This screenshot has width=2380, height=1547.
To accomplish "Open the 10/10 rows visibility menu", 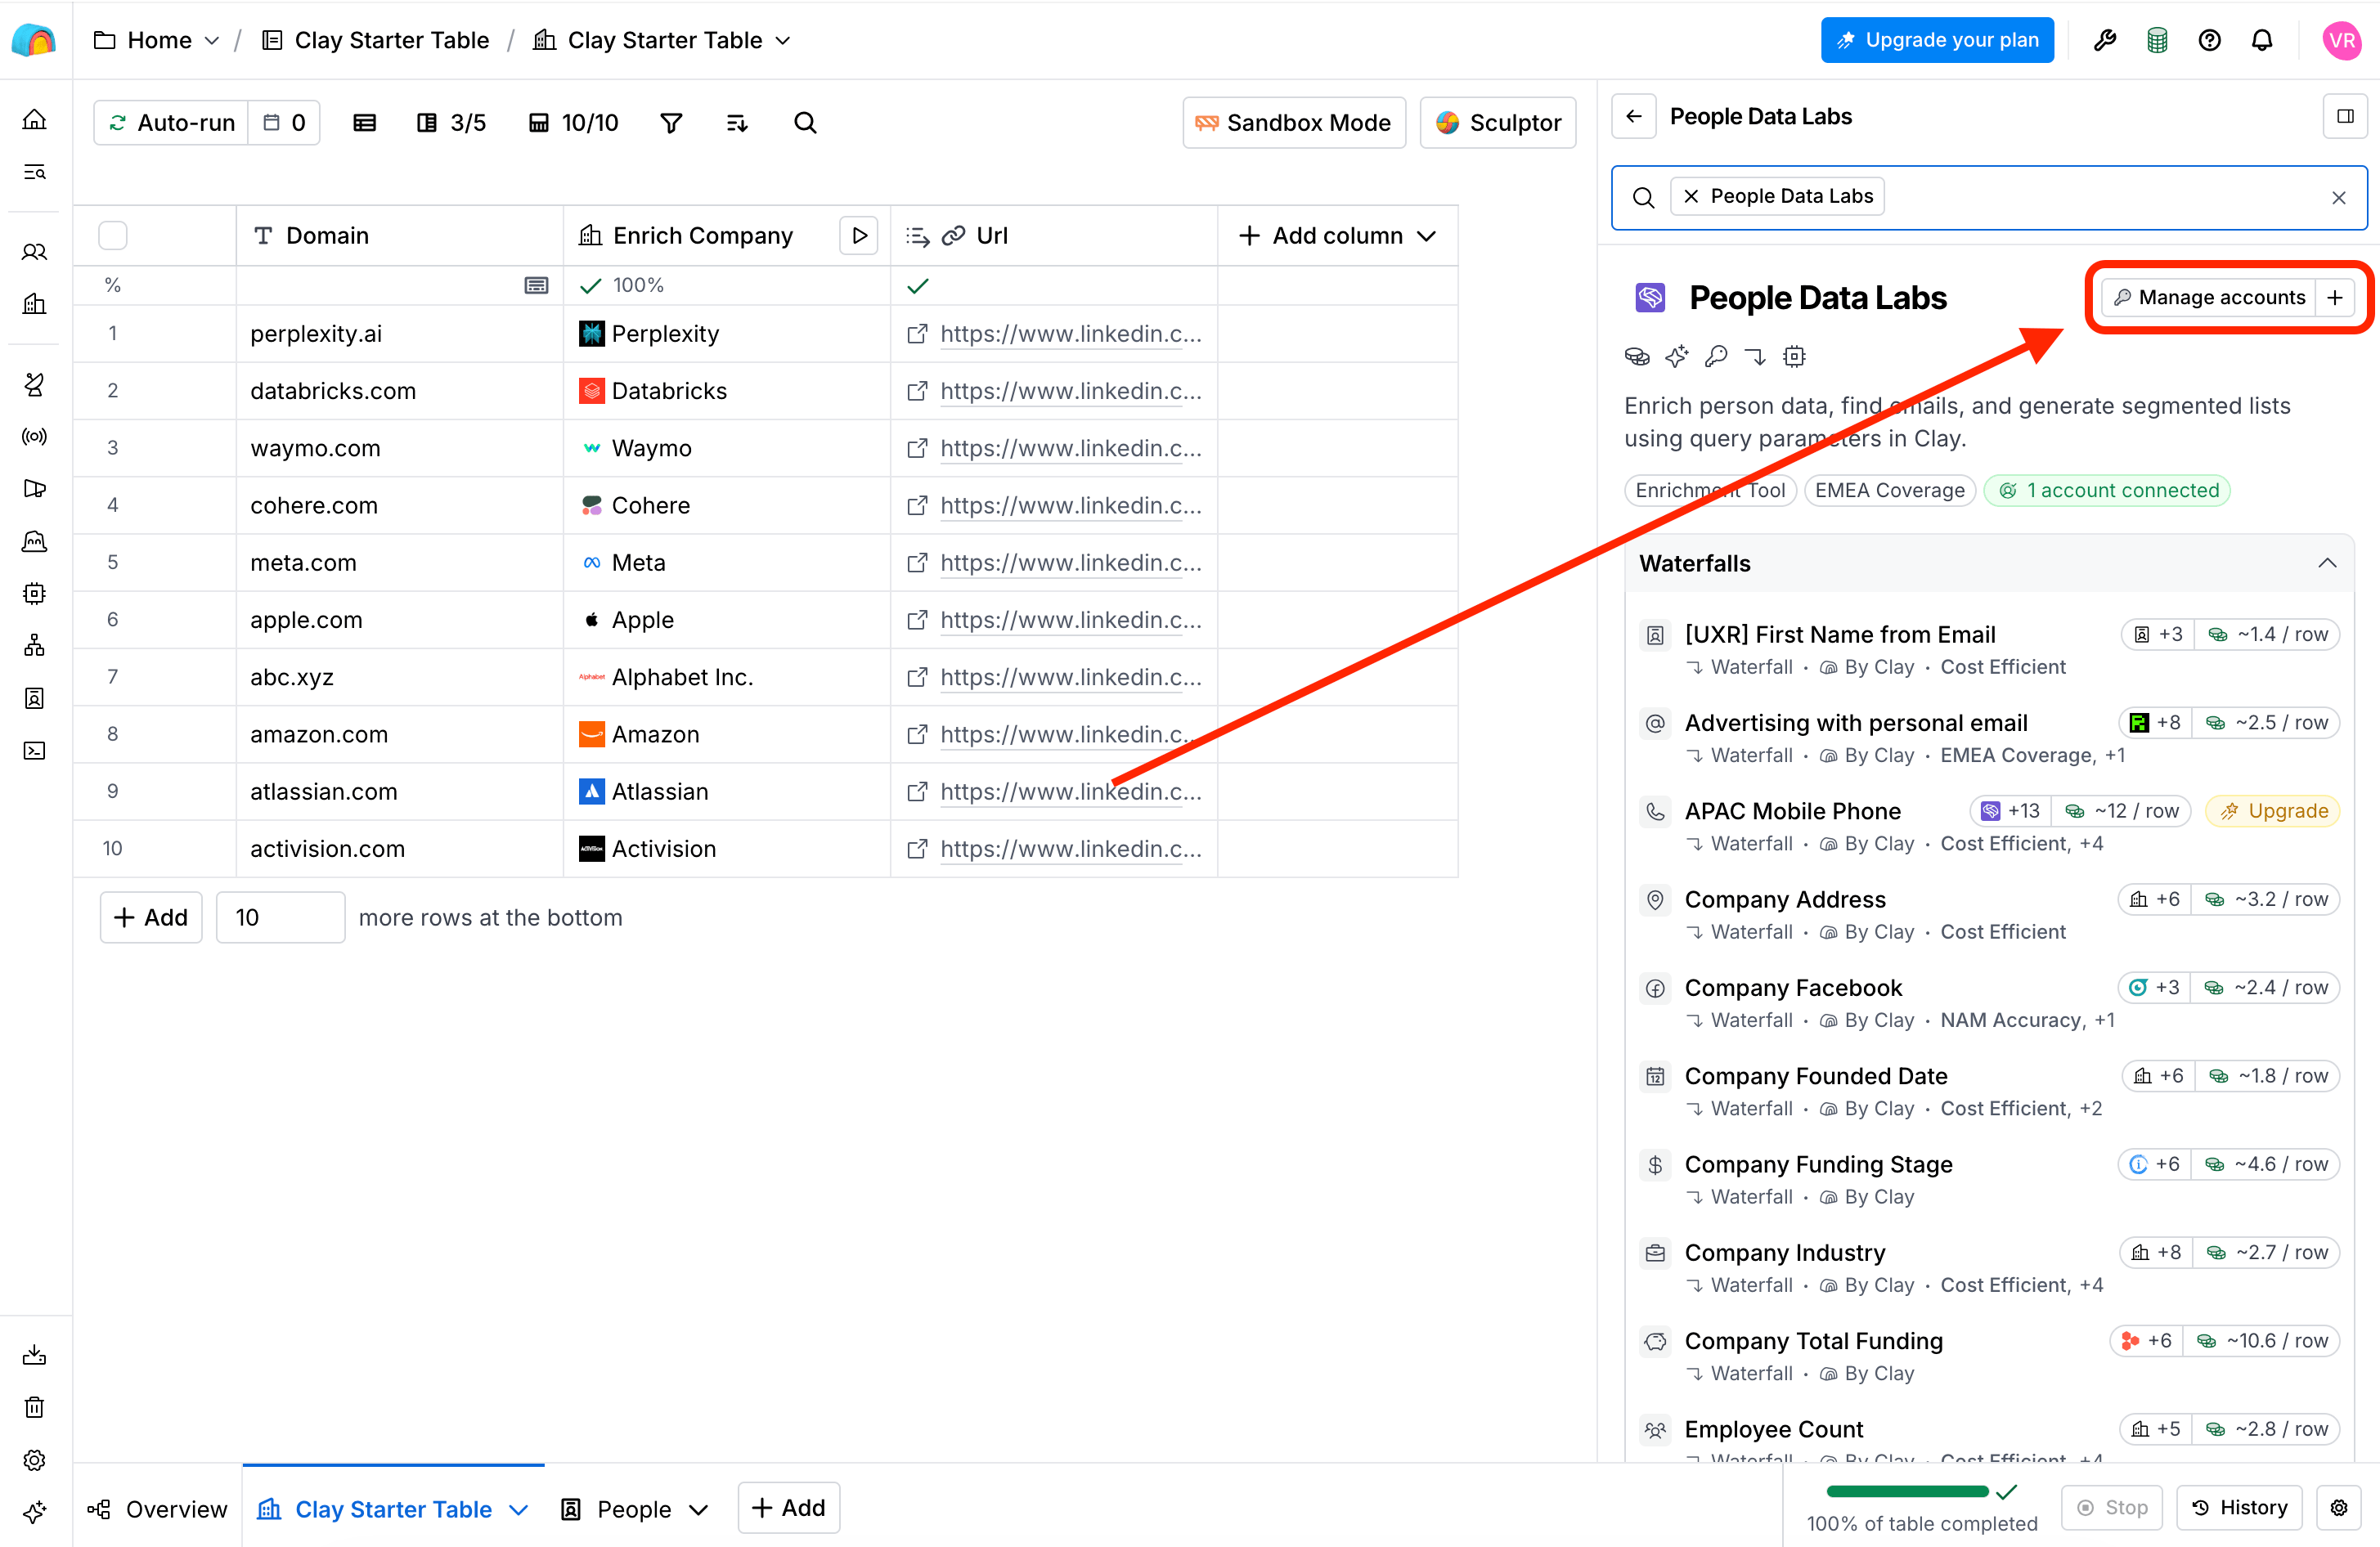I will 574,123.
